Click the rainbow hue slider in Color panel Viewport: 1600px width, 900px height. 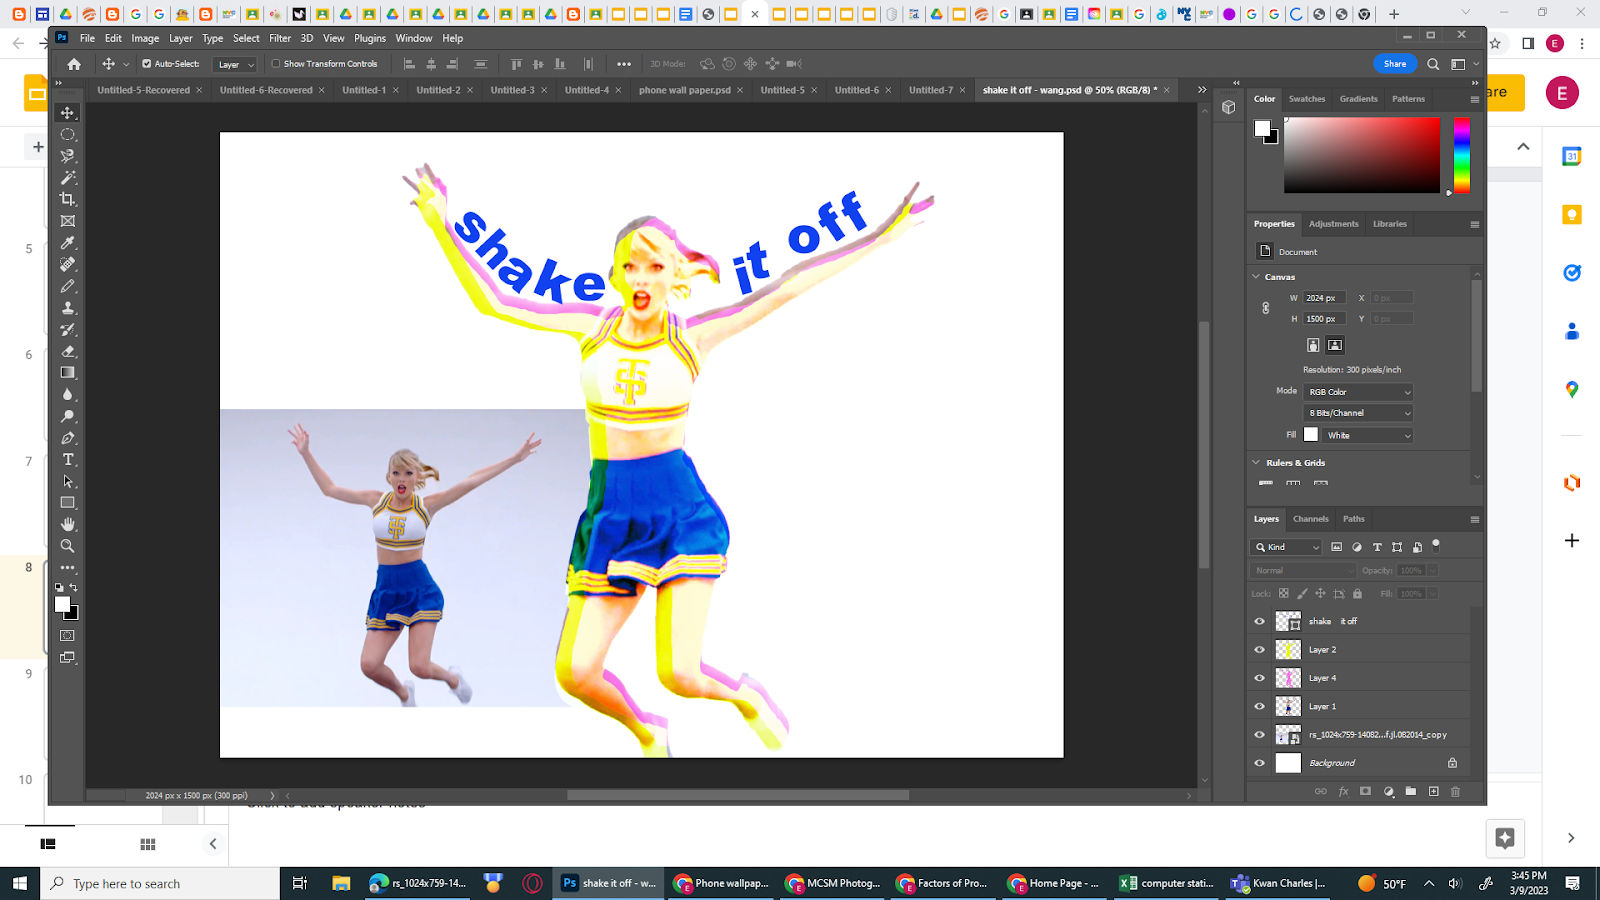pyautogui.click(x=1461, y=156)
